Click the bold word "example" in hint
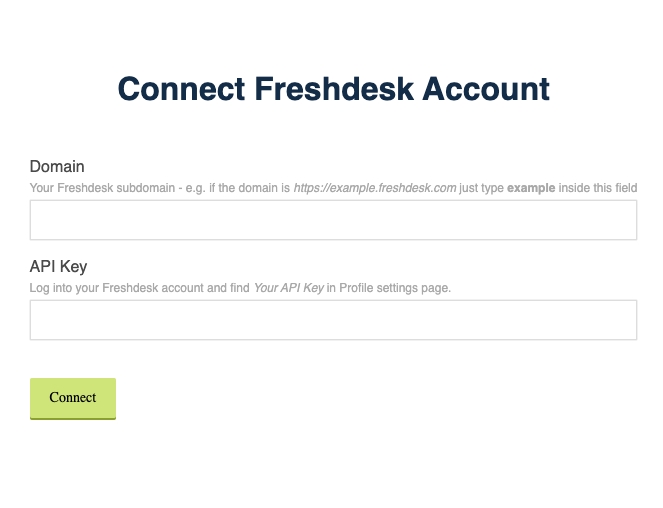Image resolution: width=663 pixels, height=508 pixels. coord(531,188)
